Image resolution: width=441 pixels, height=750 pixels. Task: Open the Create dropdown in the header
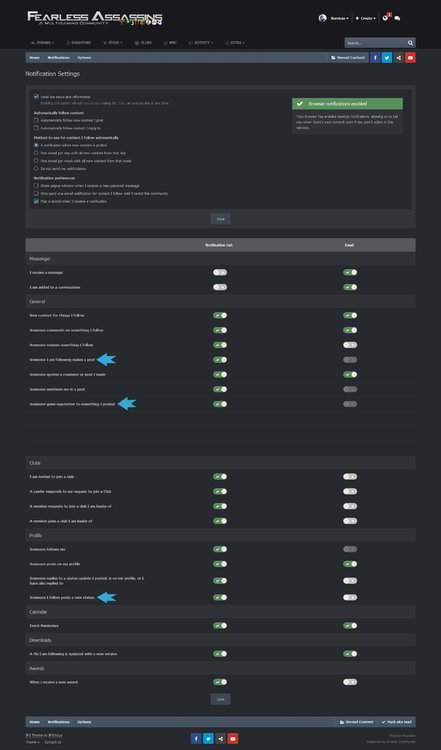click(365, 18)
